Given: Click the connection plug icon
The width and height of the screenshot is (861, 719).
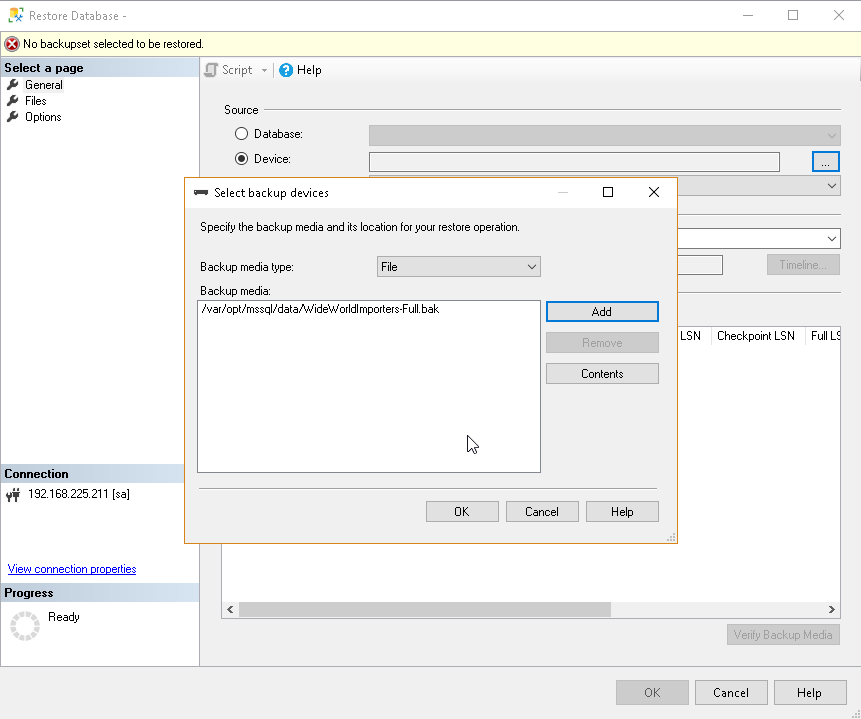Looking at the screenshot, I should pos(13,495).
